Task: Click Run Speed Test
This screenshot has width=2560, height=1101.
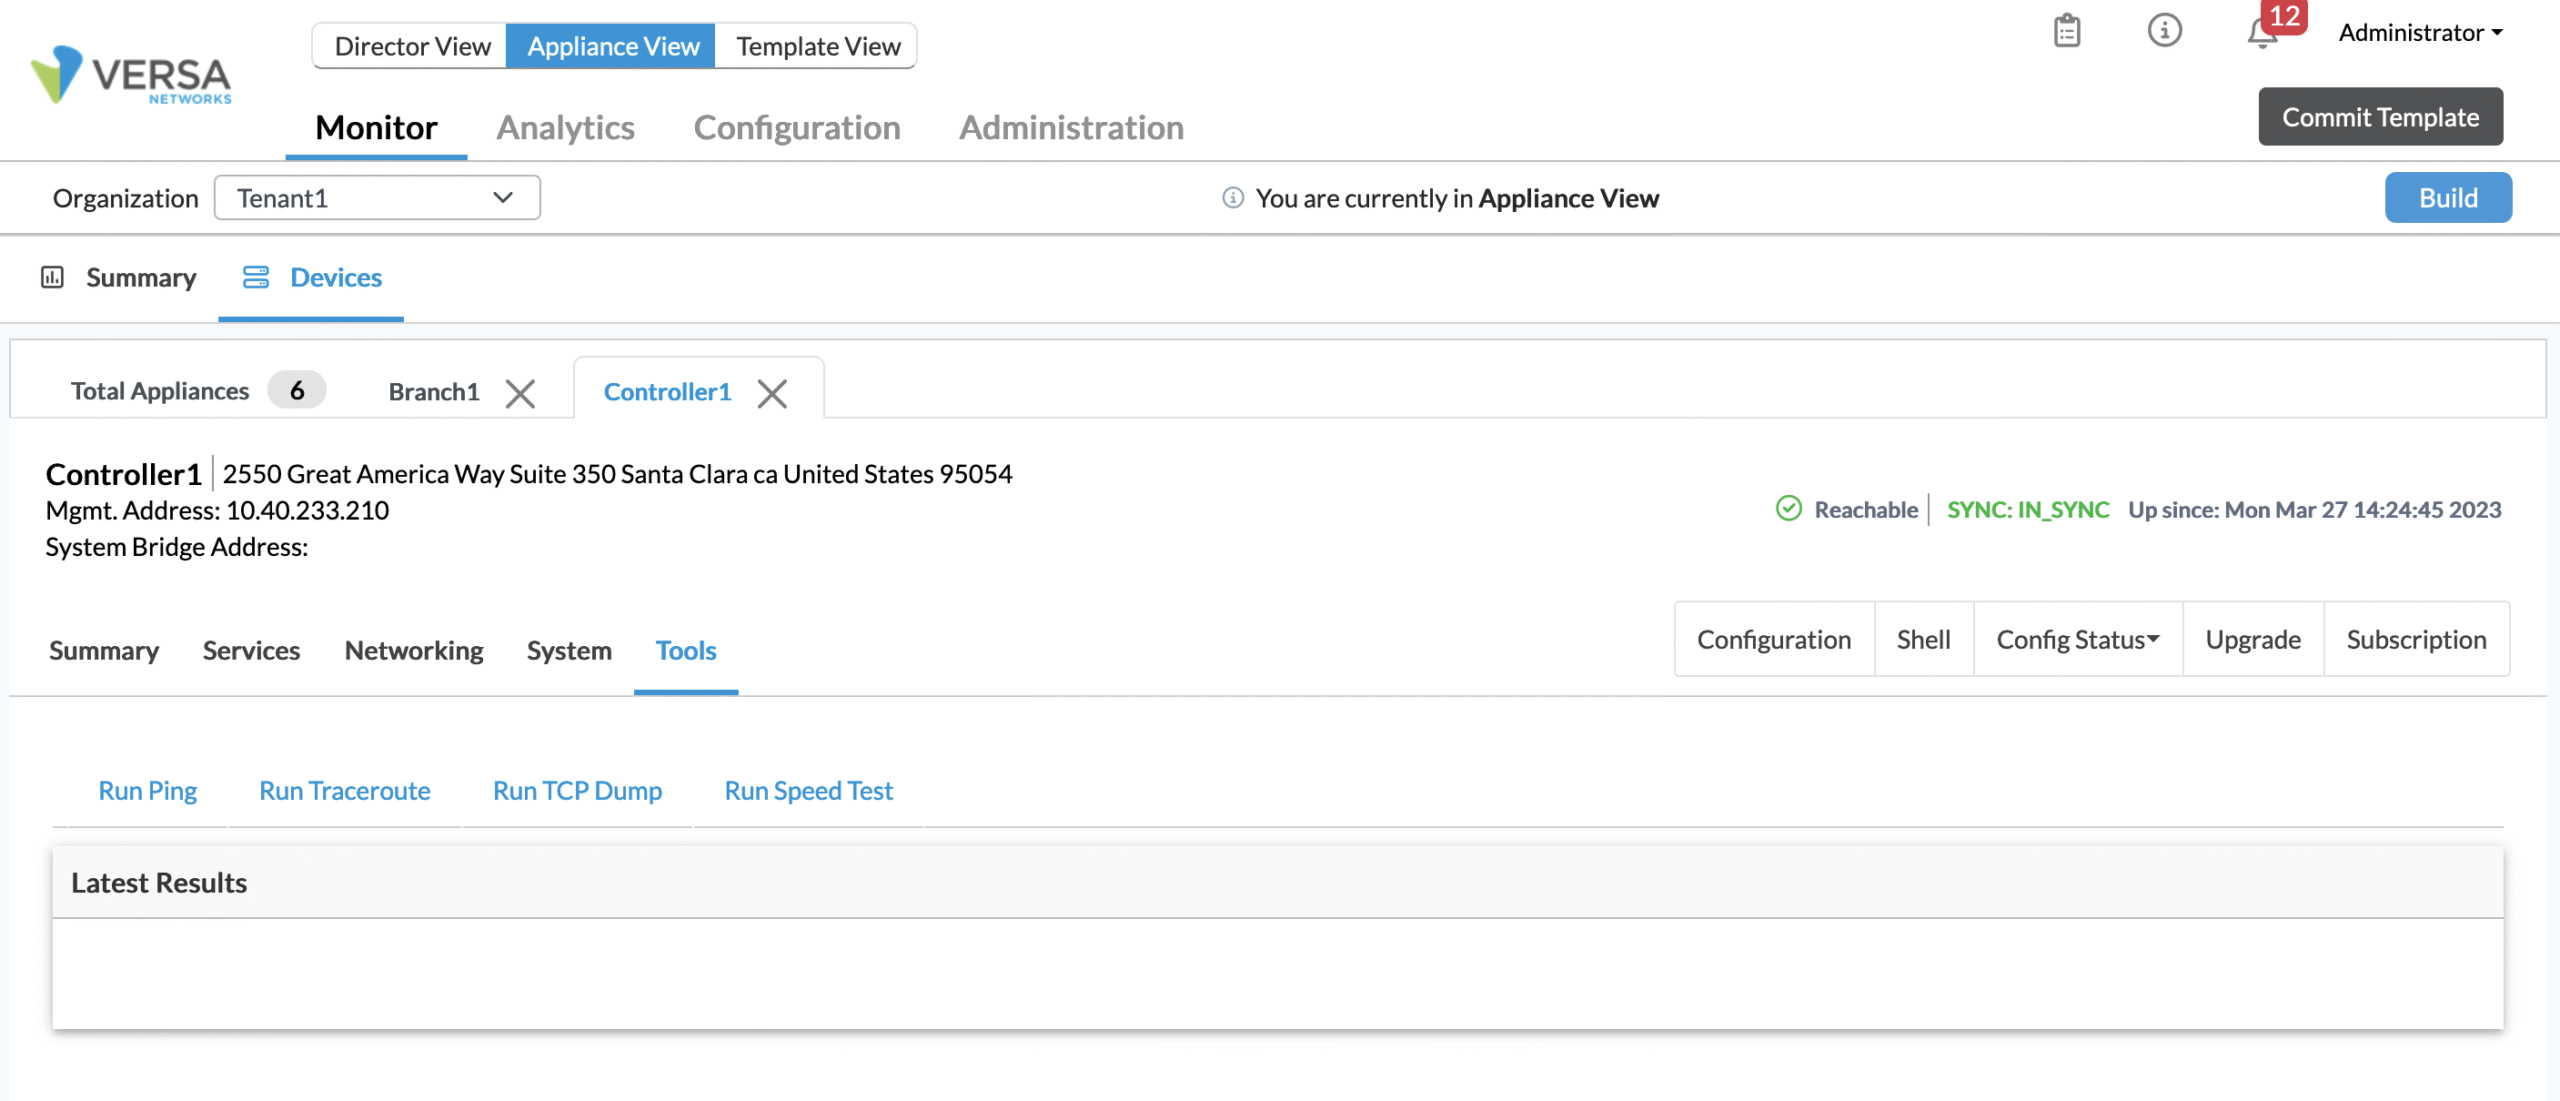Action: (809, 791)
